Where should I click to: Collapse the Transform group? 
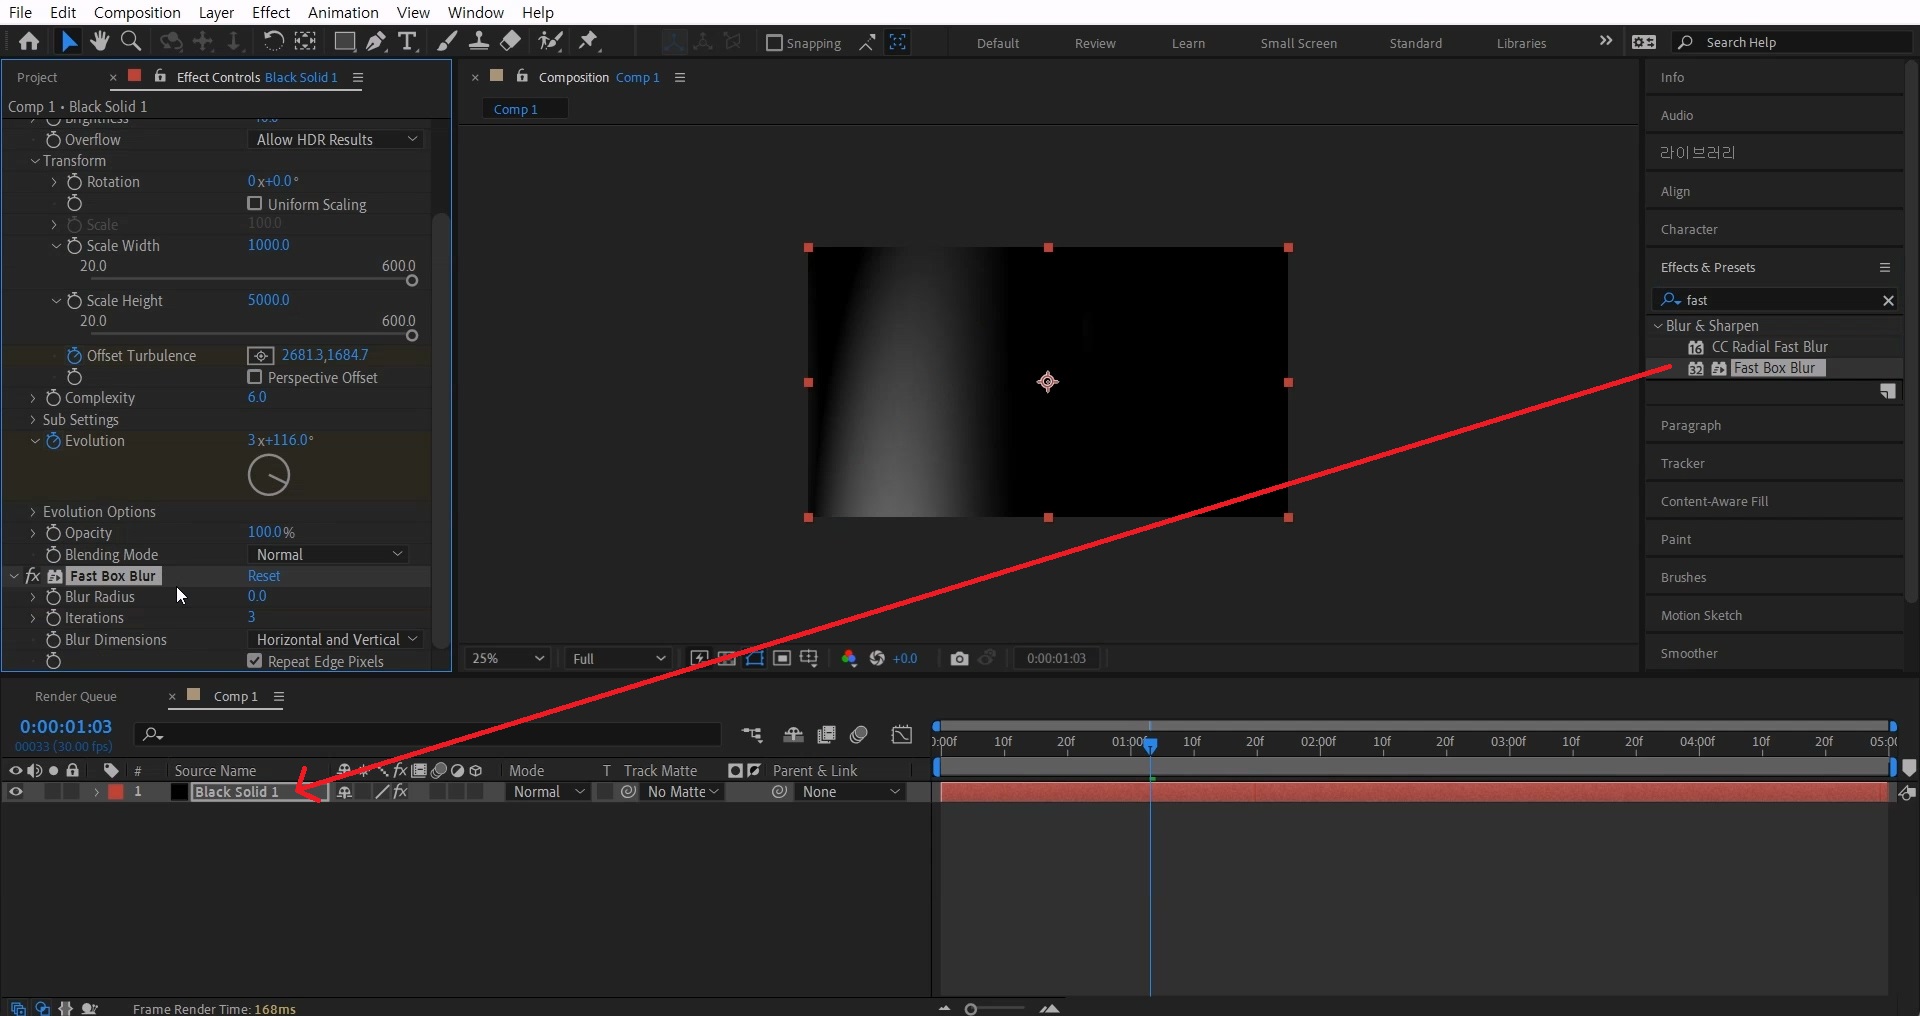tap(35, 161)
